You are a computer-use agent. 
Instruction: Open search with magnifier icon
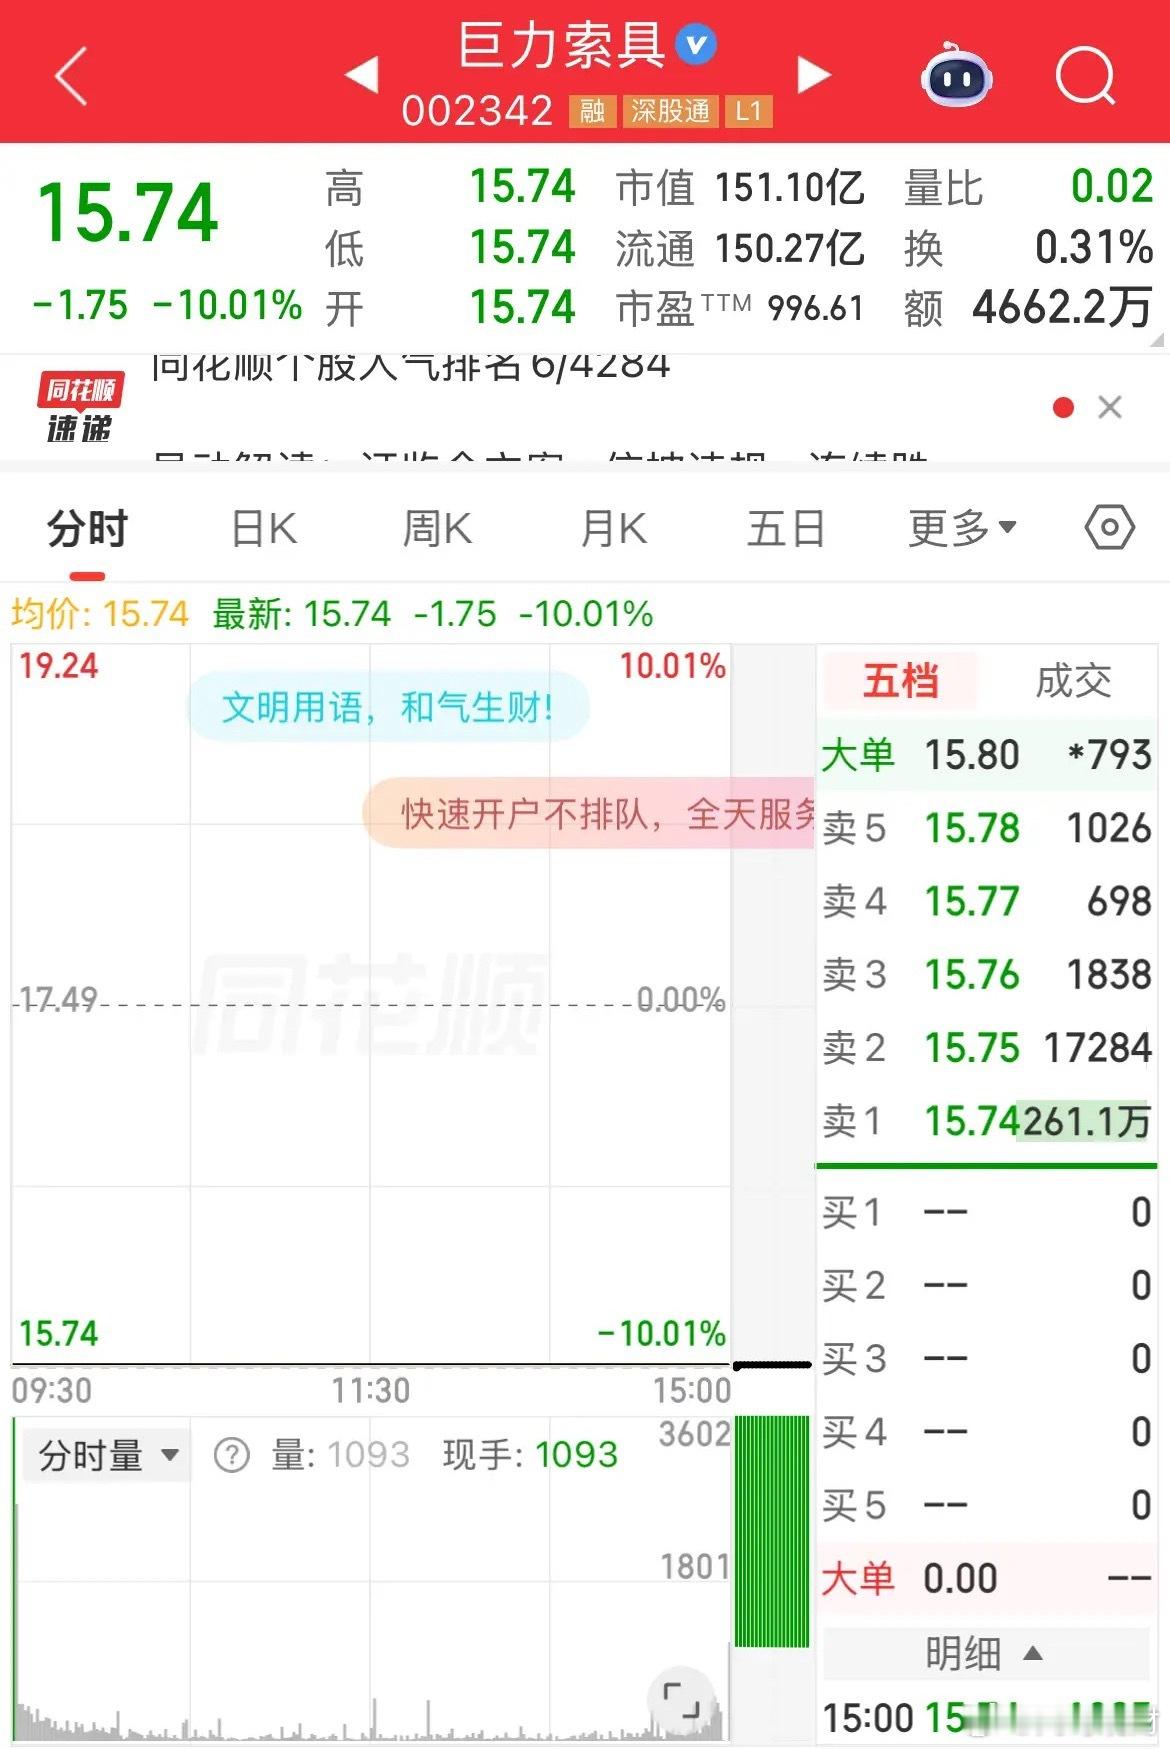click(1086, 75)
